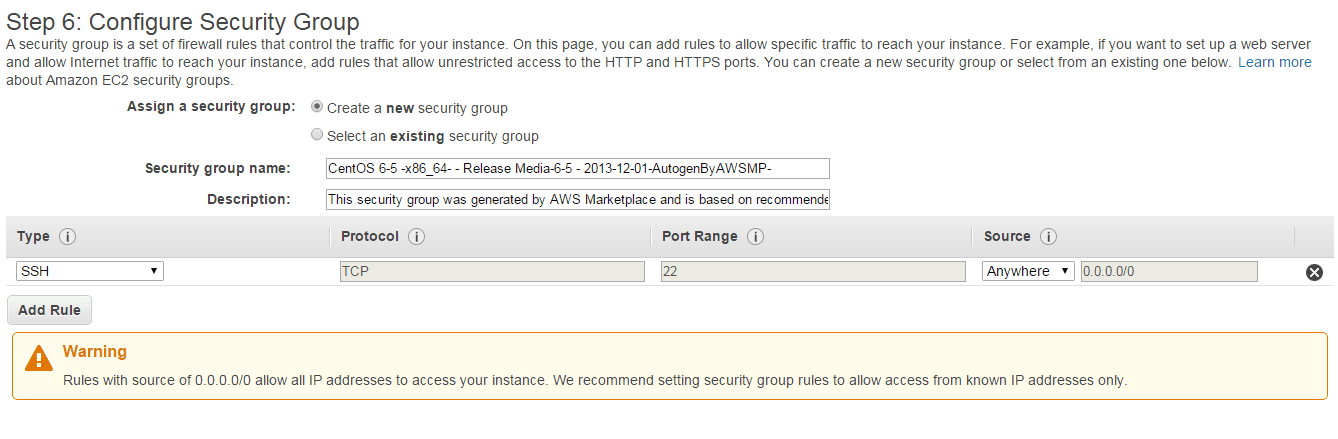
Task: Click the port range 22 field
Action: [812, 271]
